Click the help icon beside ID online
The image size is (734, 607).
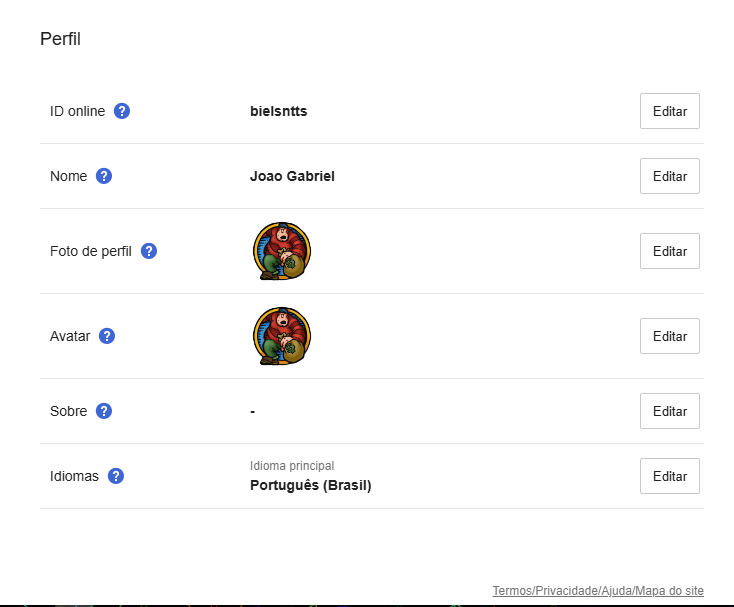[x=122, y=111]
